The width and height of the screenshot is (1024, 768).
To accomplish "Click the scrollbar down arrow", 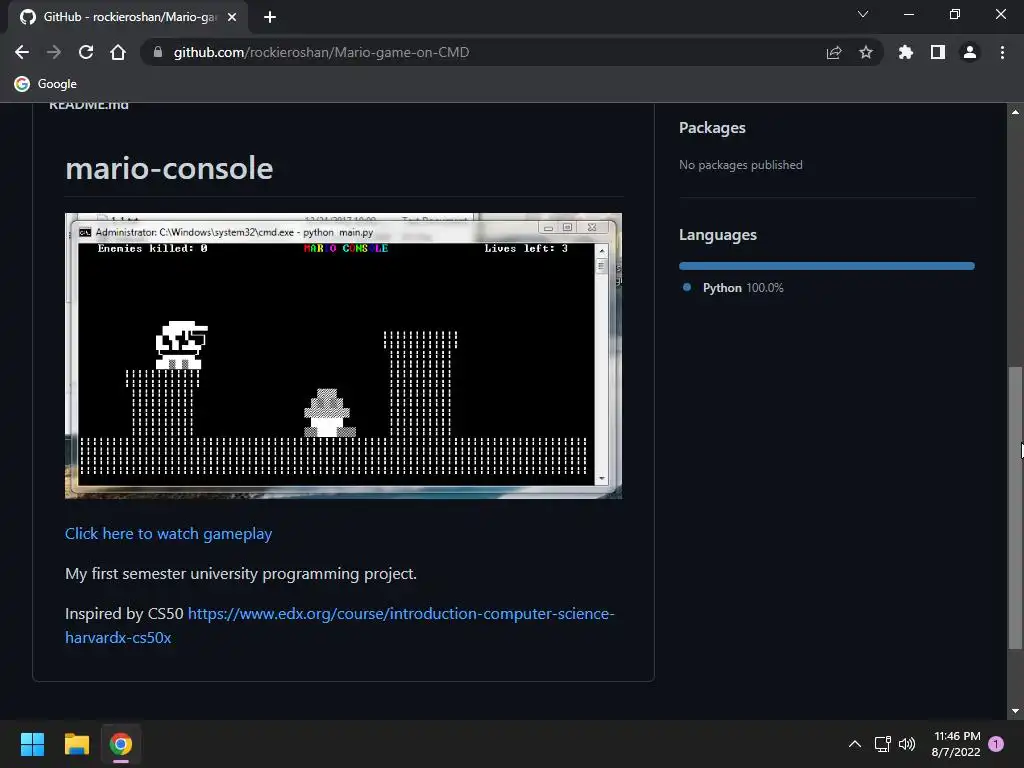I will tap(1015, 711).
